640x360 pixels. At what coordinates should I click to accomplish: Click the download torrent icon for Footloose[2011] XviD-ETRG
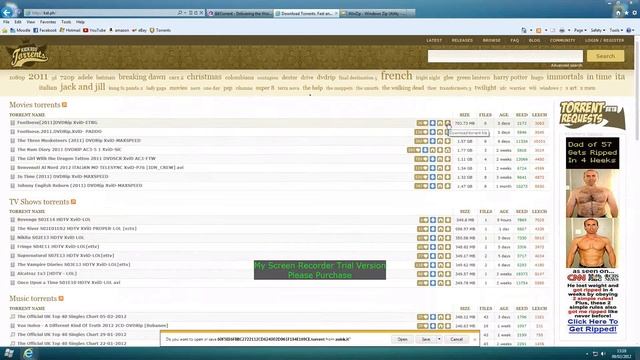pyautogui.click(x=448, y=123)
